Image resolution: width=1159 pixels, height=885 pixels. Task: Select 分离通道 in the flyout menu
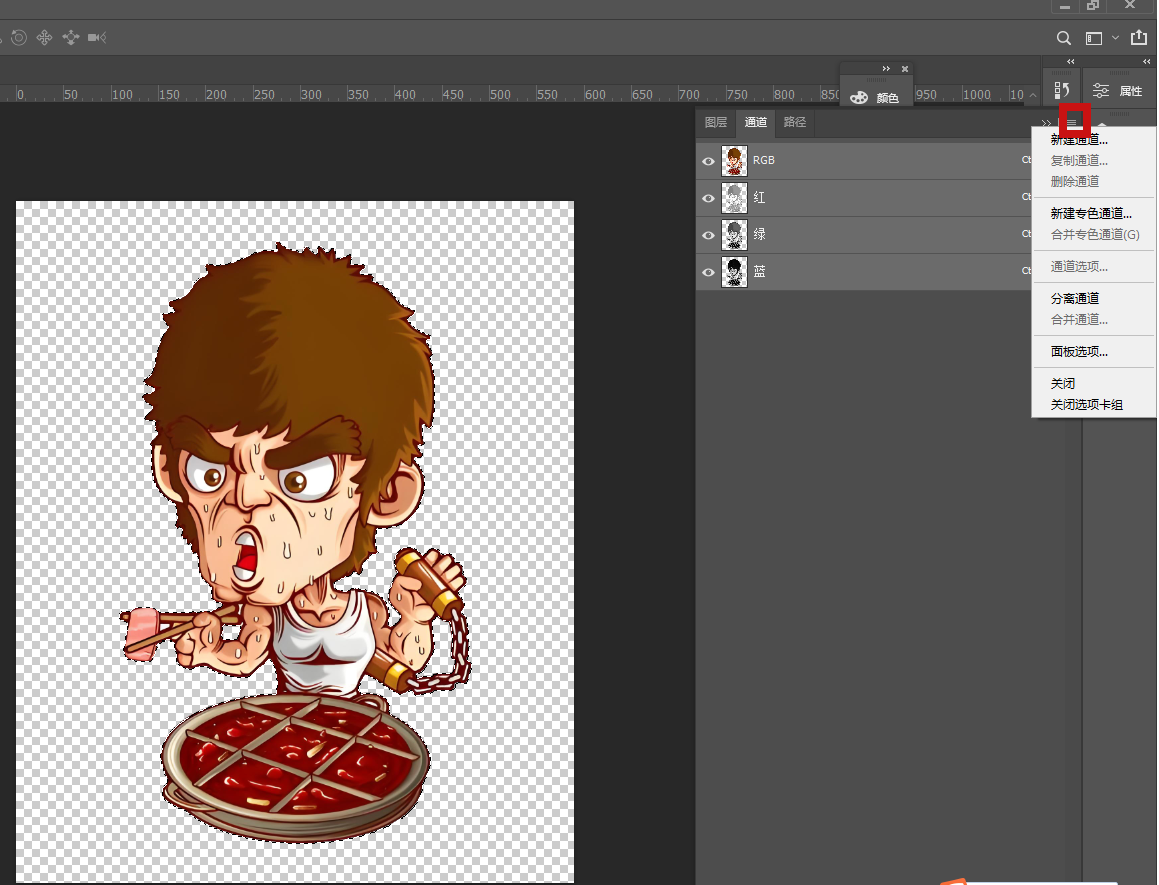click(x=1075, y=299)
